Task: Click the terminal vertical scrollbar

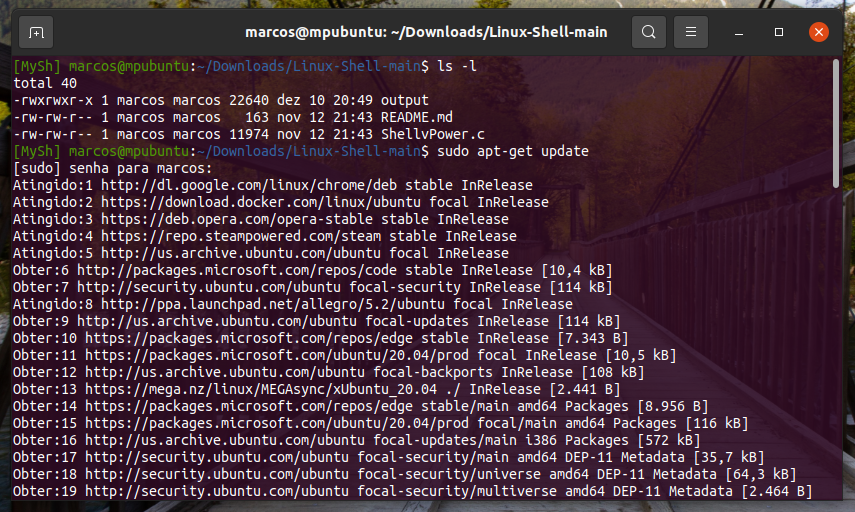Action: pyautogui.click(x=836, y=123)
